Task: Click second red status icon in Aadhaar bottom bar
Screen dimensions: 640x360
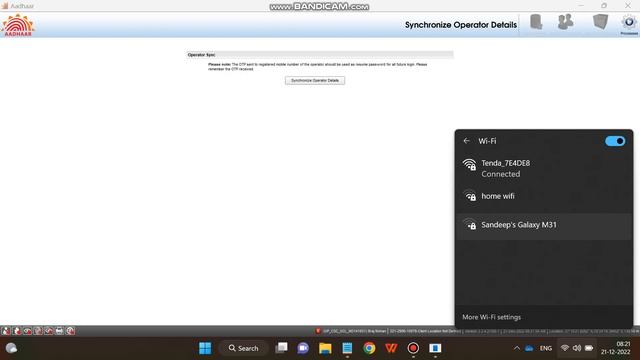Action: [16, 331]
